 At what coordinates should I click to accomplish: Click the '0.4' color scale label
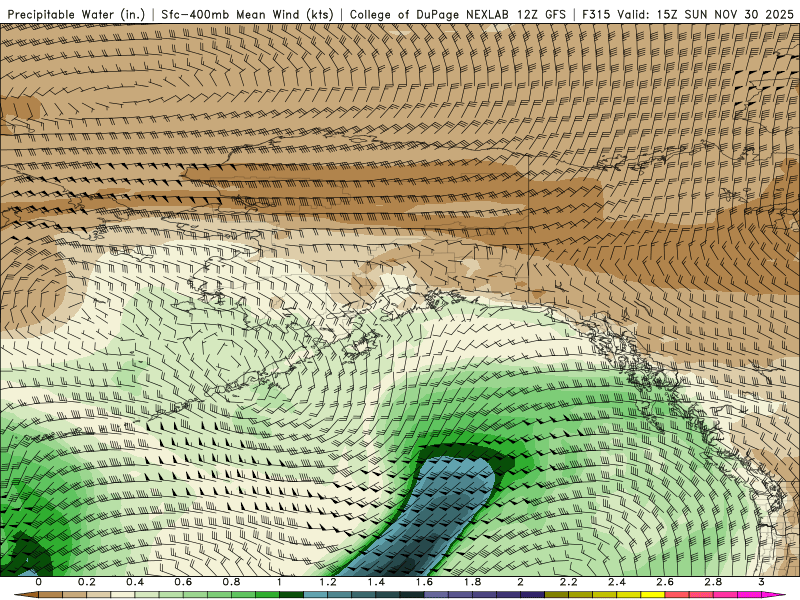click(x=135, y=582)
